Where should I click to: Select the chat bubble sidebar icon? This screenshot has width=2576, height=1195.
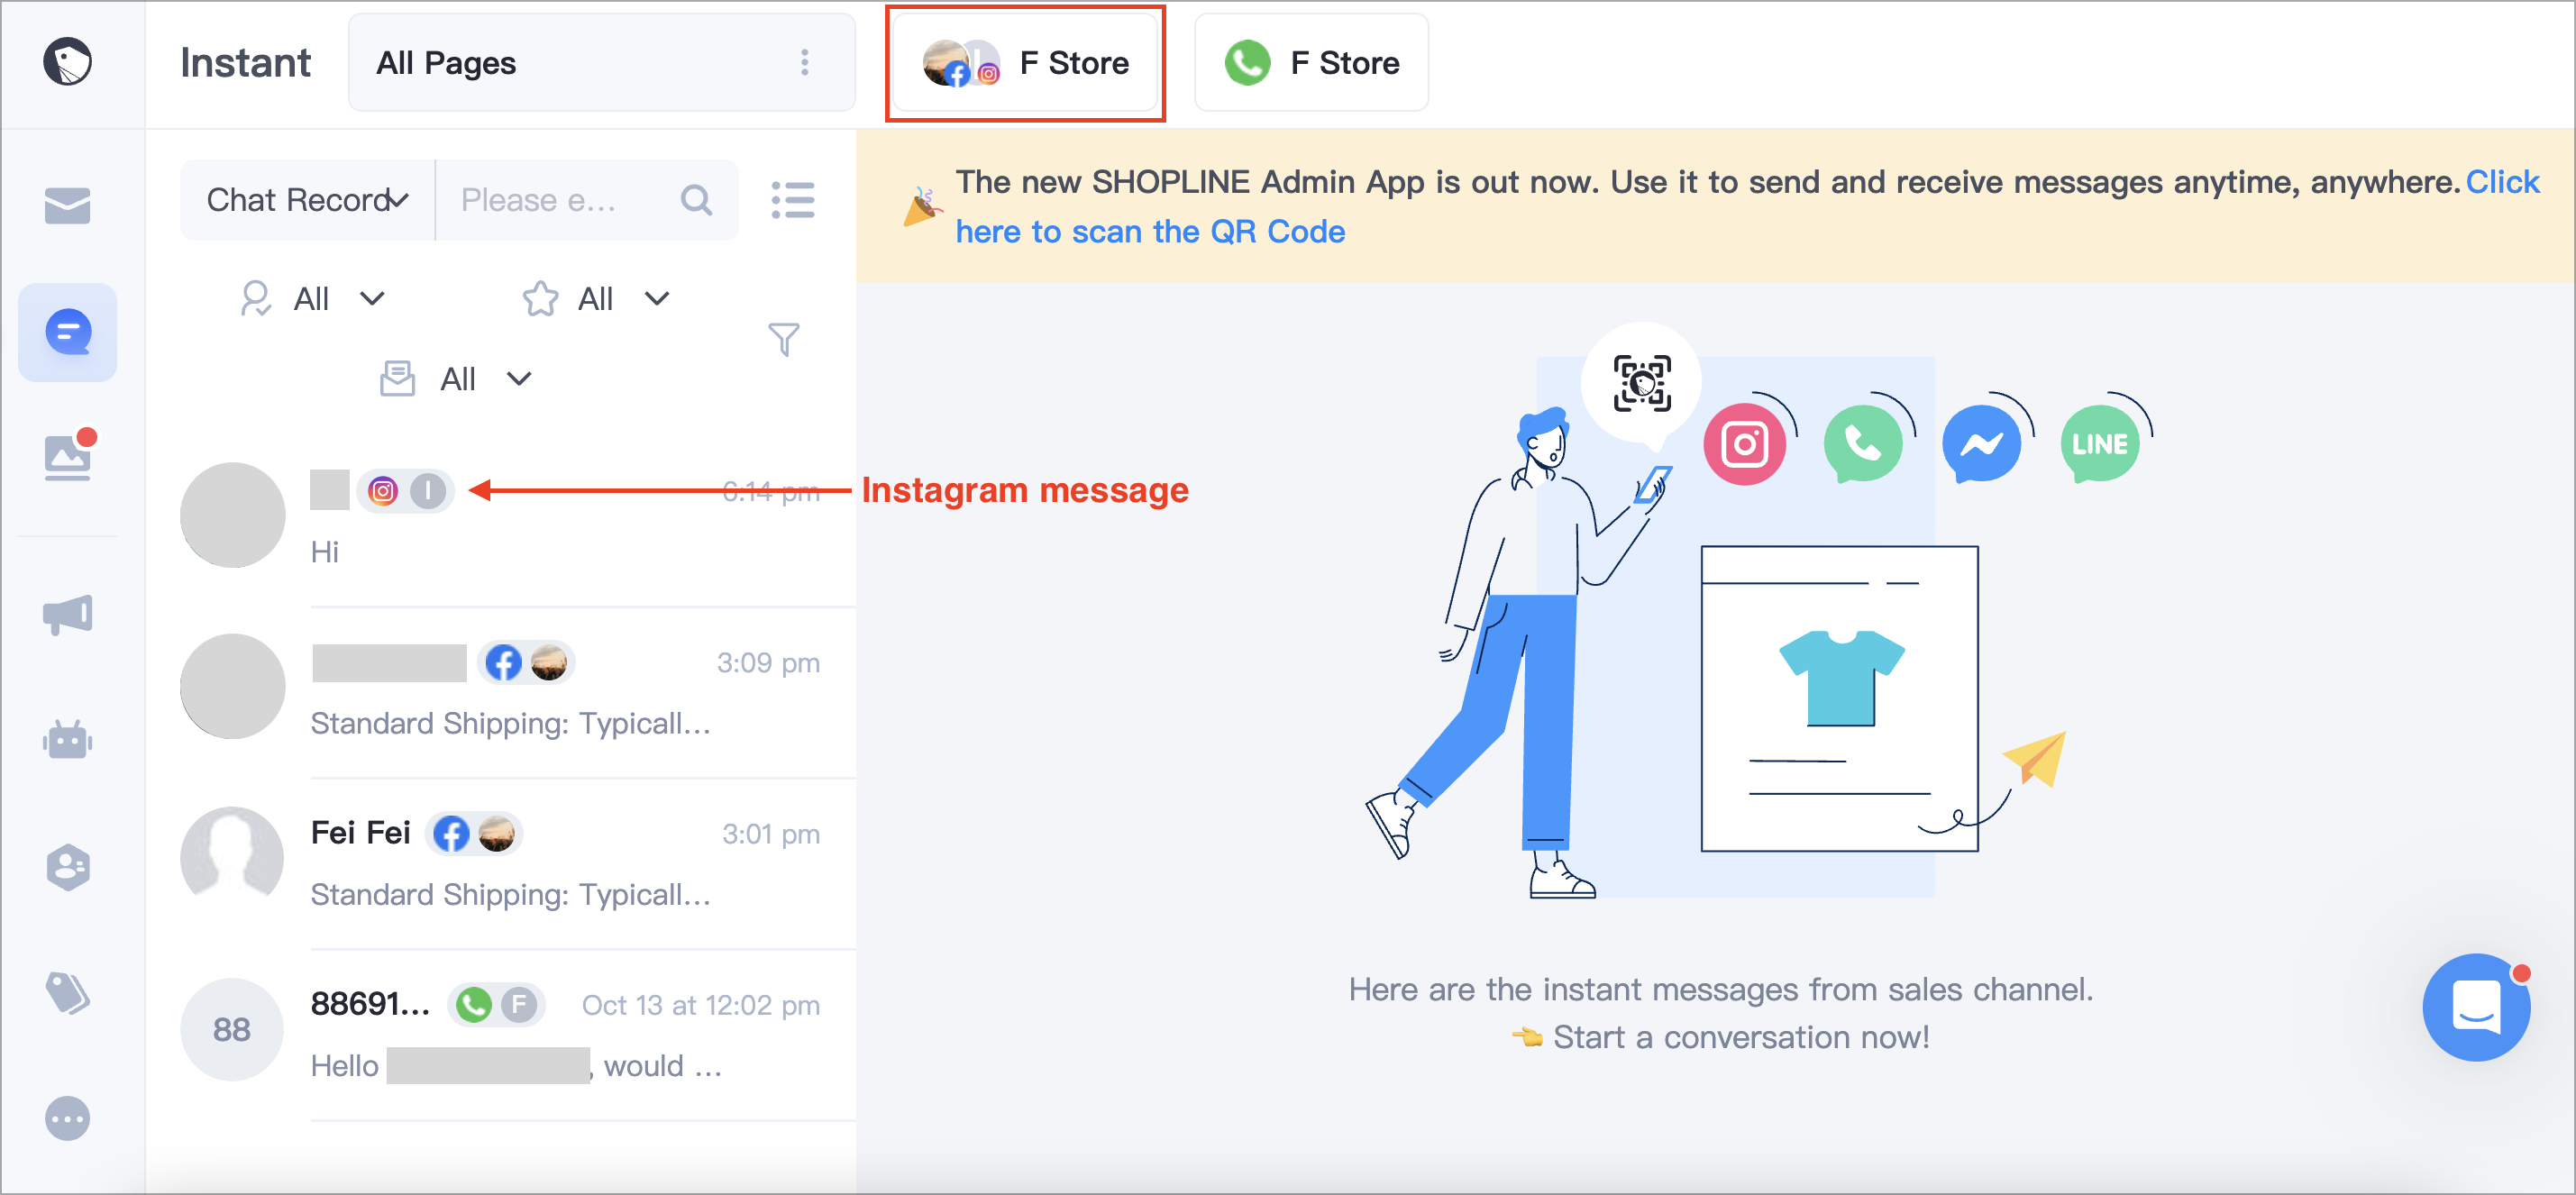68,332
